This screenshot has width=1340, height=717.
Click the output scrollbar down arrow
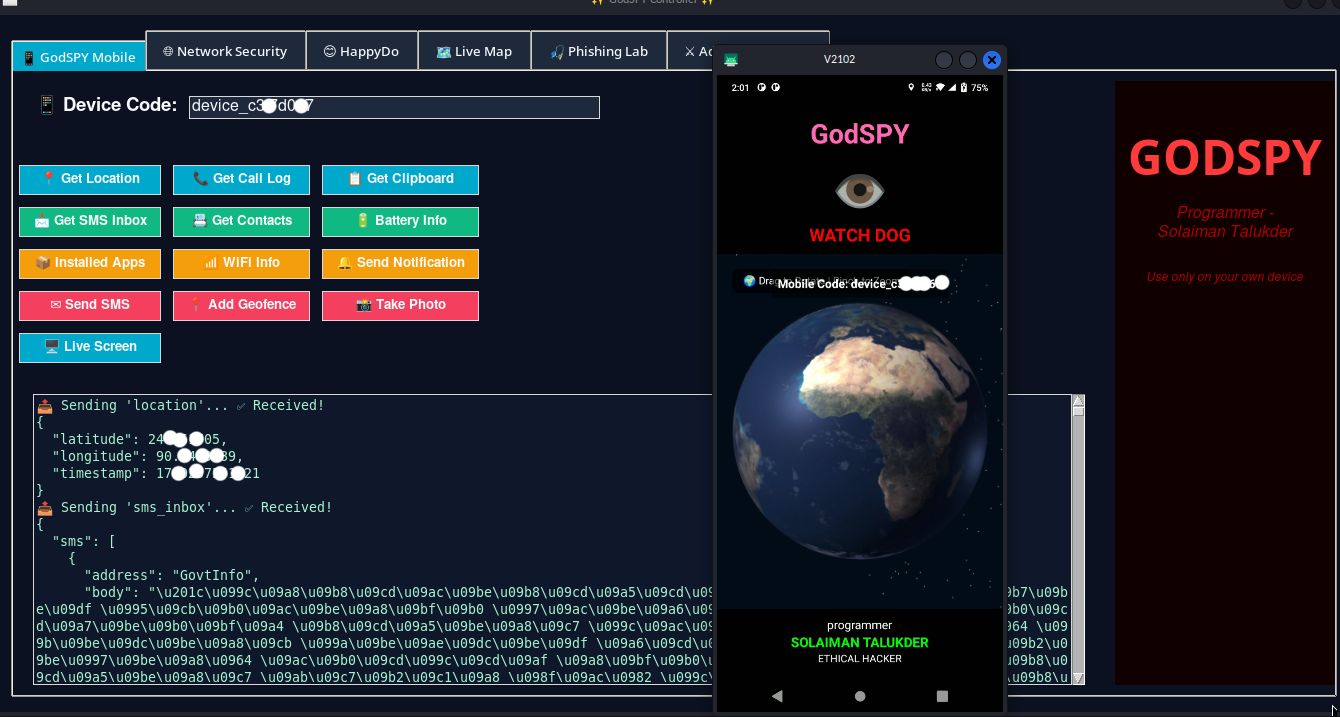point(1078,677)
